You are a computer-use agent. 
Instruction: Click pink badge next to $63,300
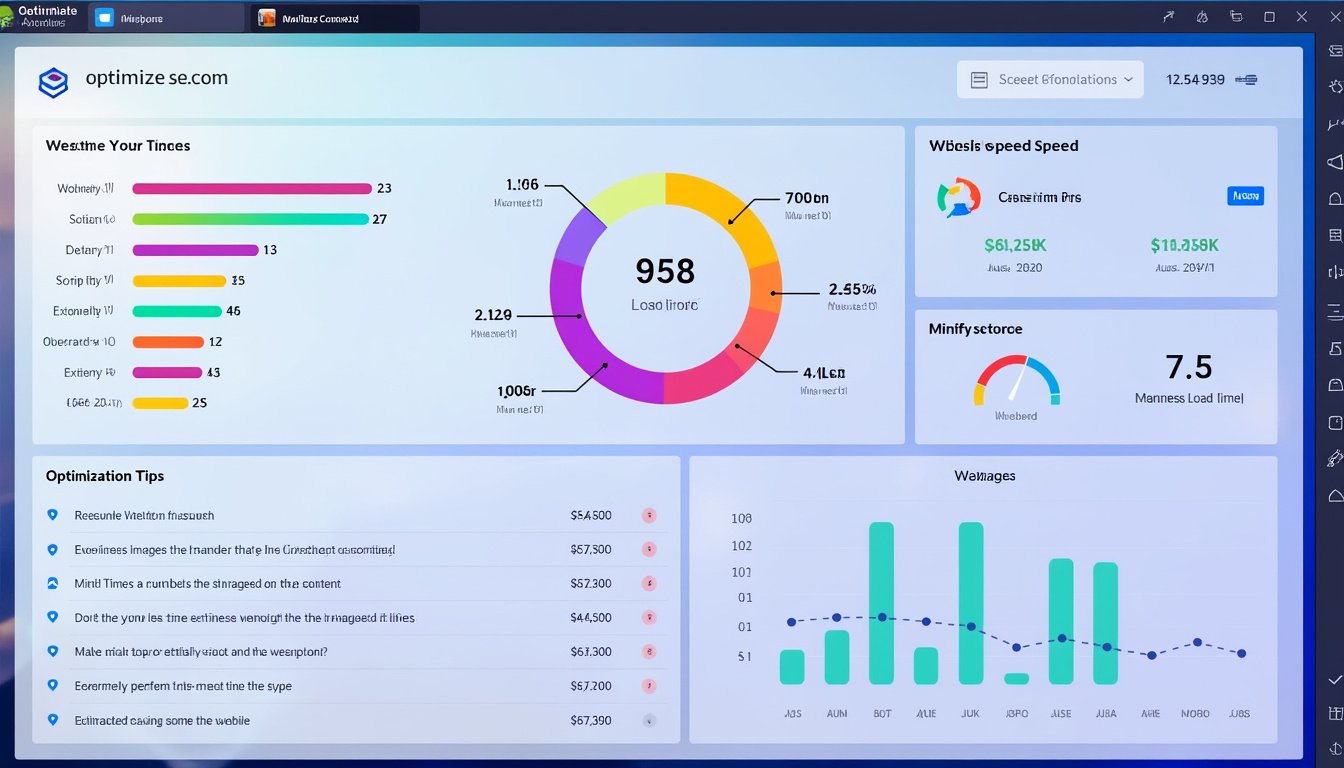[x=649, y=652]
